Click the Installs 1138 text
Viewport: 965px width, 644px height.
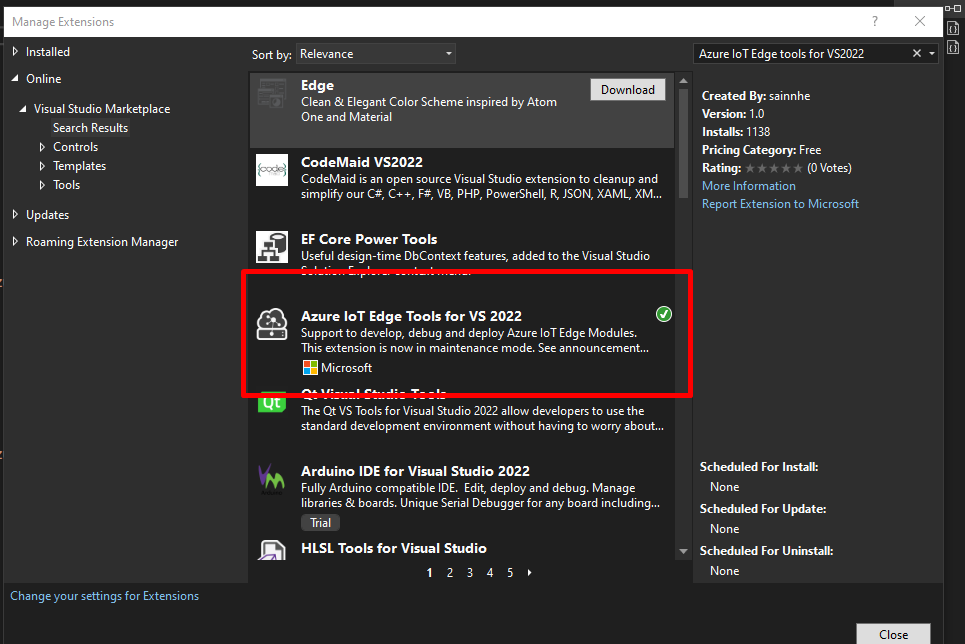point(736,132)
